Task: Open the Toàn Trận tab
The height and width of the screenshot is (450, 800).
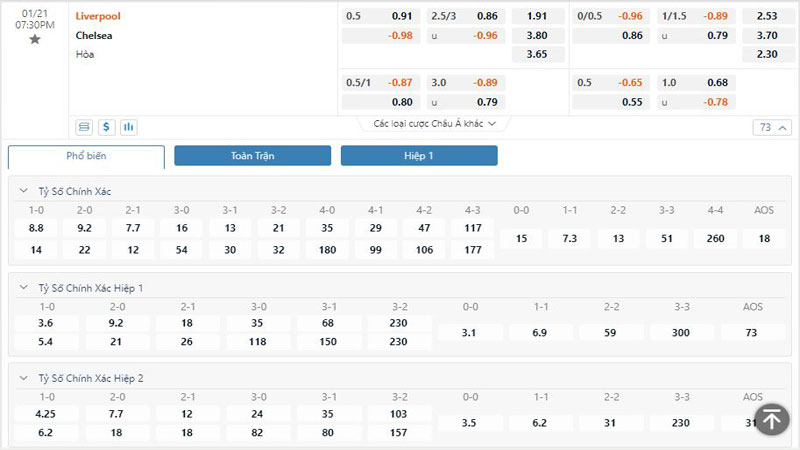Action: [x=252, y=156]
